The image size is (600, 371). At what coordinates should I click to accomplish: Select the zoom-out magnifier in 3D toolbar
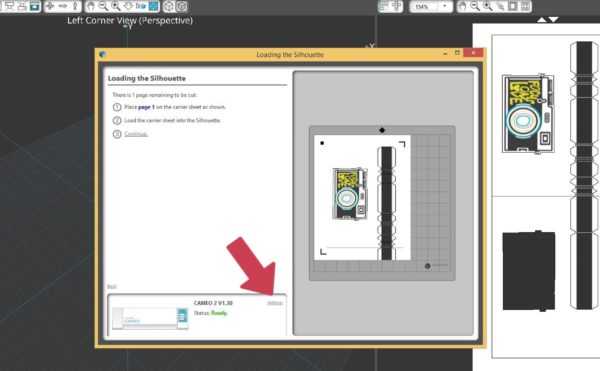point(103,6)
